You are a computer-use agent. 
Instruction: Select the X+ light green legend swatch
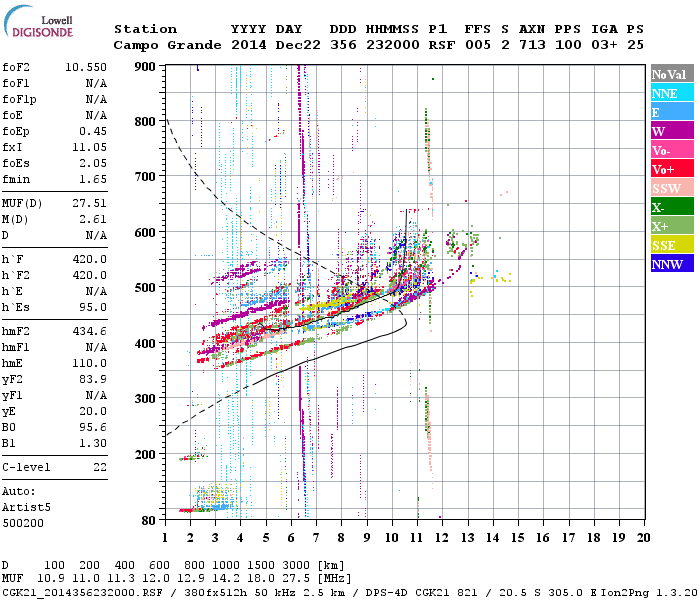tap(672, 226)
